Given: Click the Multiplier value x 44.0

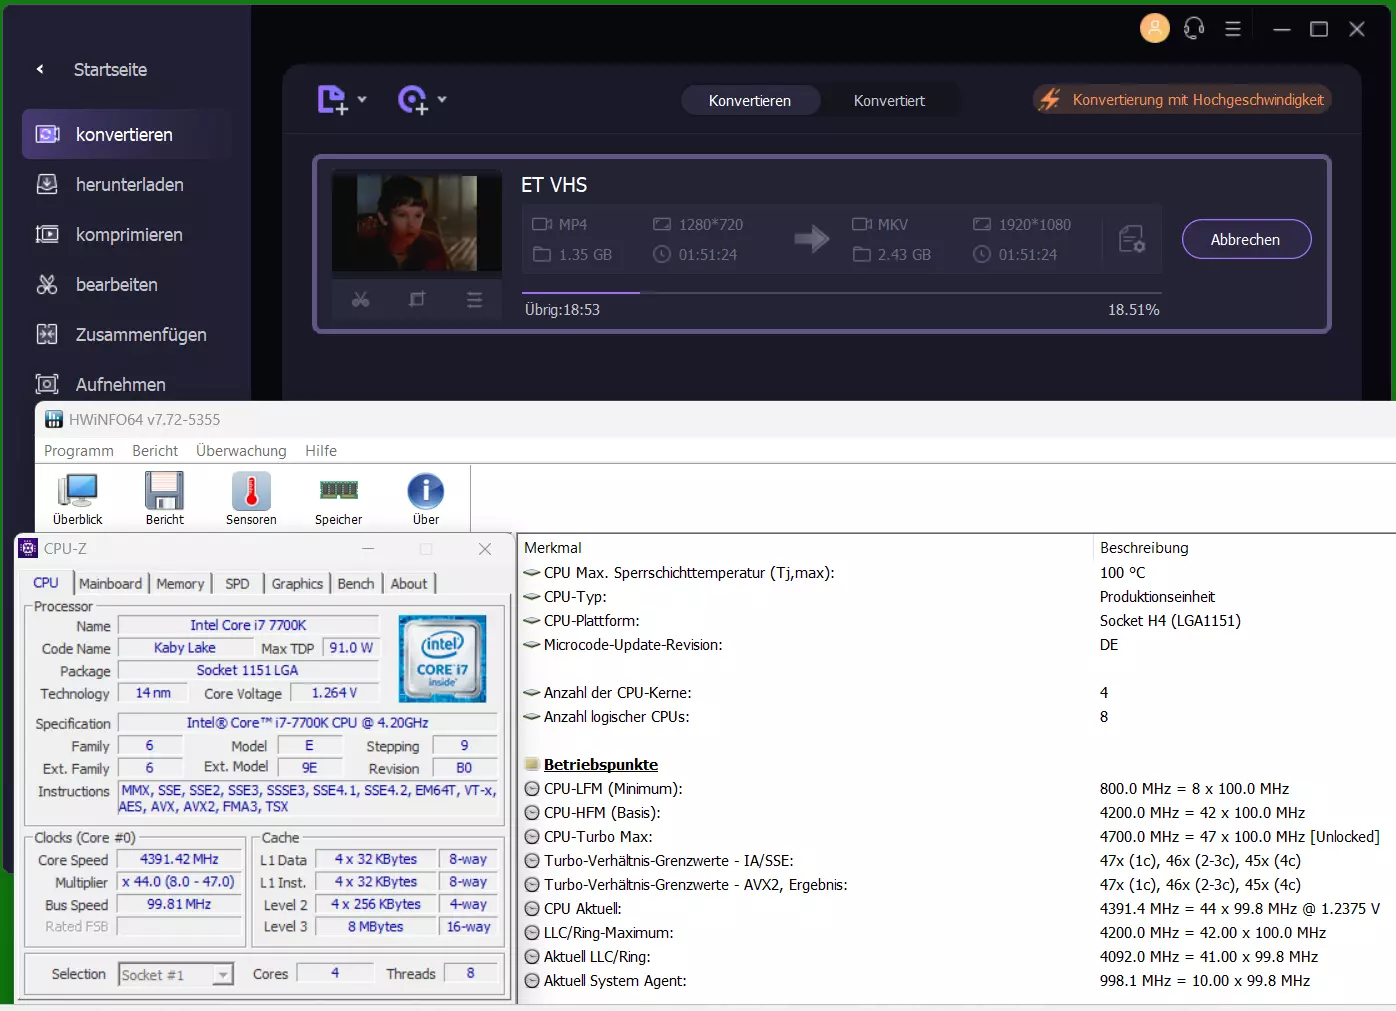Looking at the screenshot, I should (179, 882).
